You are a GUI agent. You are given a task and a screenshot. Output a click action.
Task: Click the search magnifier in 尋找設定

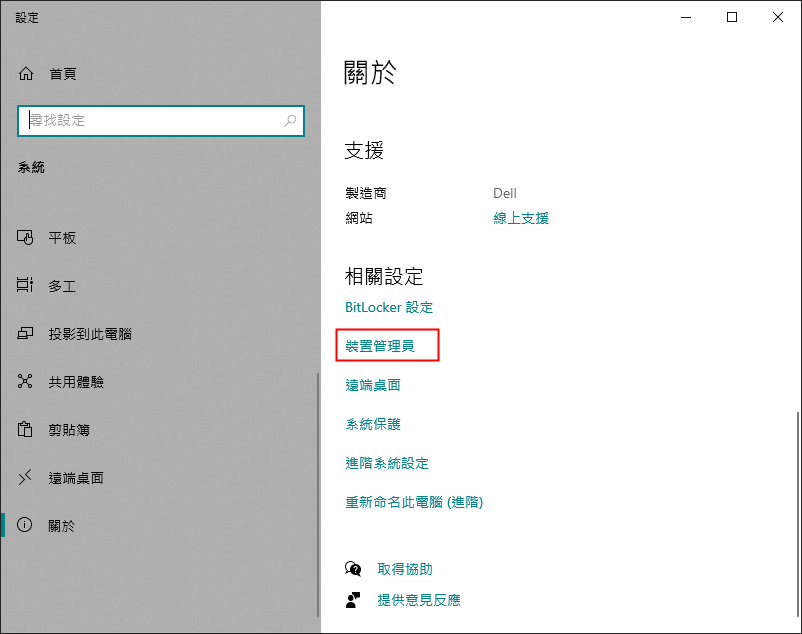point(290,120)
